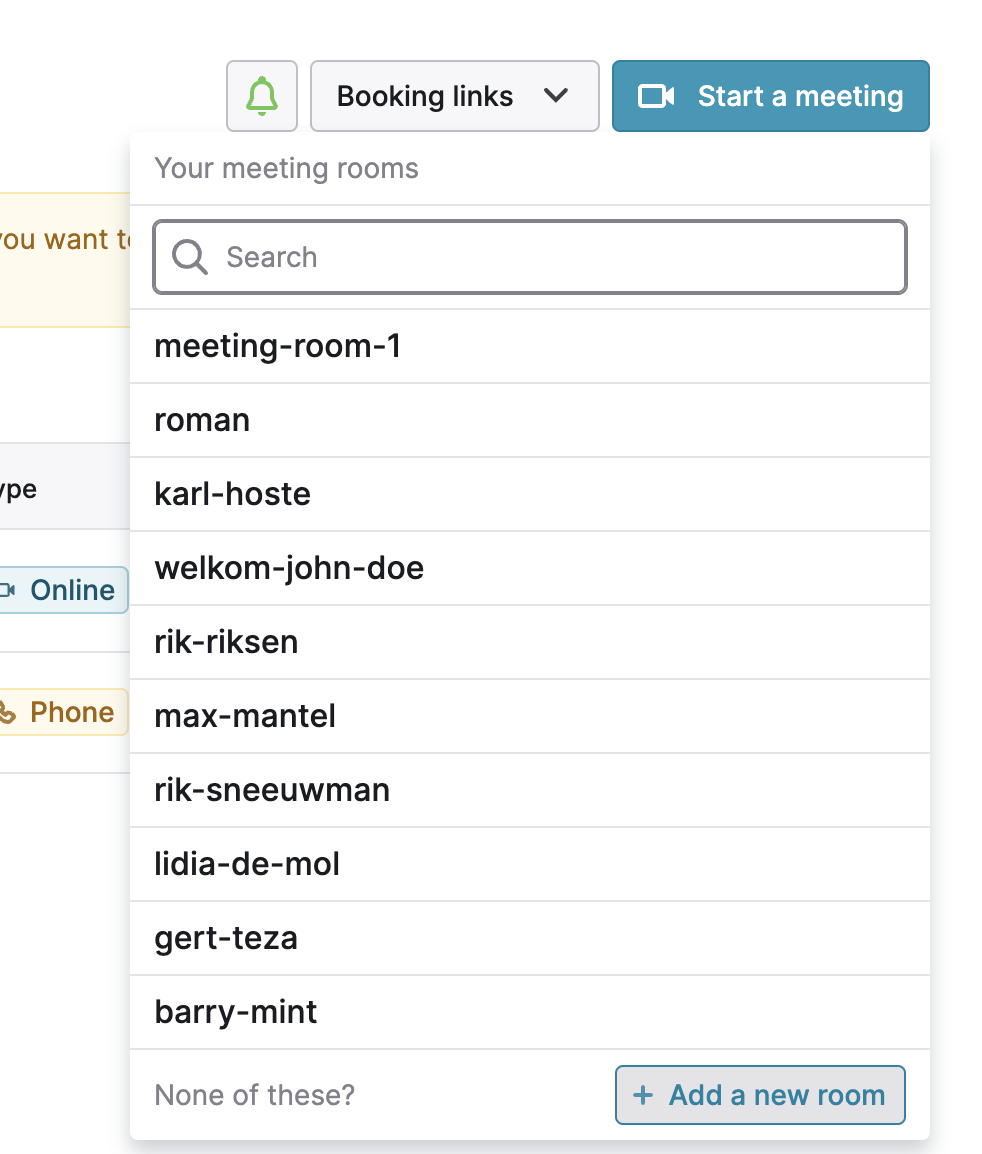
Task: Click the camera icon on the Online badge
Action: pyautogui.click(x=7, y=590)
